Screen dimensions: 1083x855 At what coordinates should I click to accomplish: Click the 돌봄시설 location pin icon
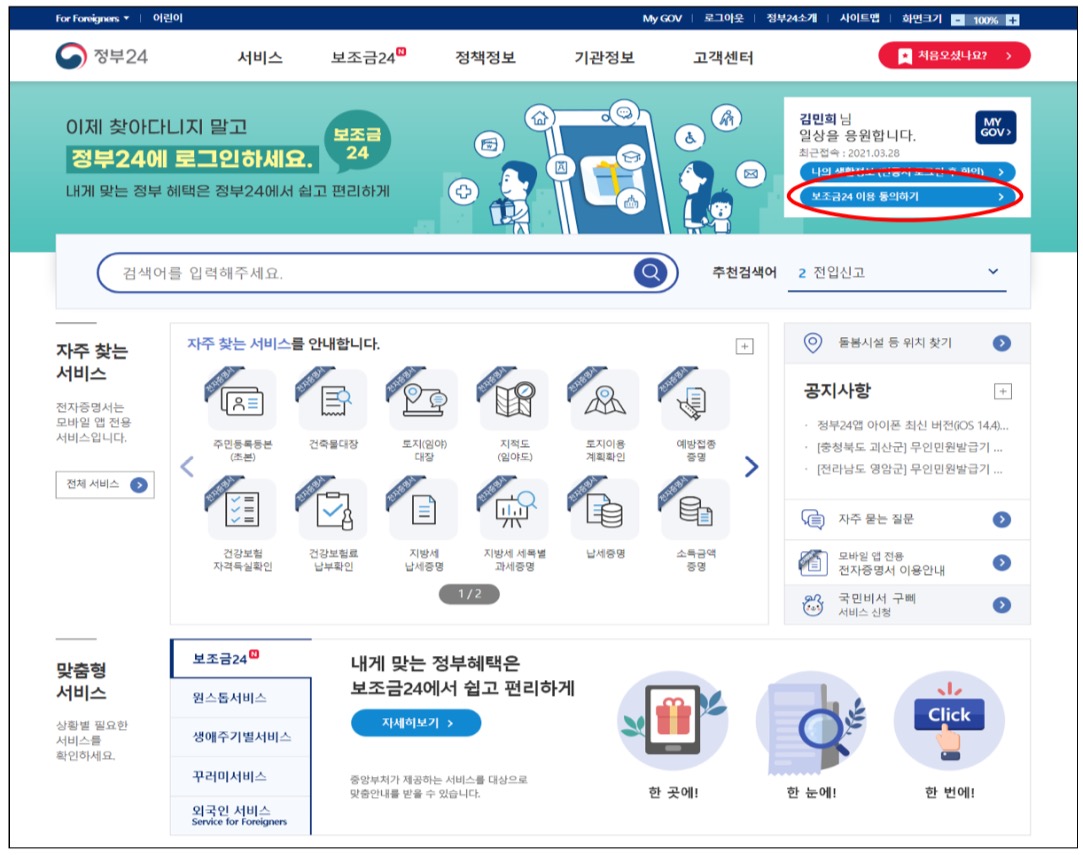click(813, 343)
